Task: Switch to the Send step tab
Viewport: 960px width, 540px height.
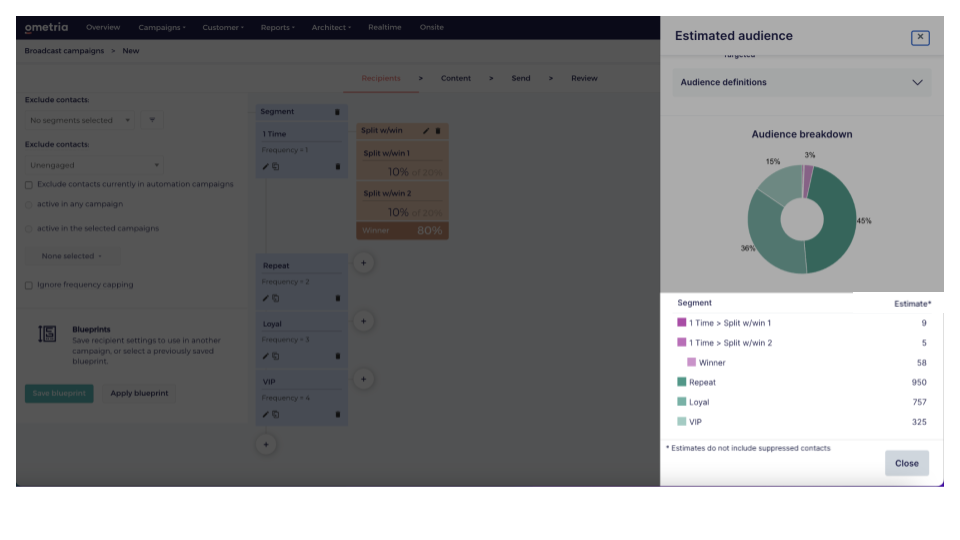Action: 521,78
